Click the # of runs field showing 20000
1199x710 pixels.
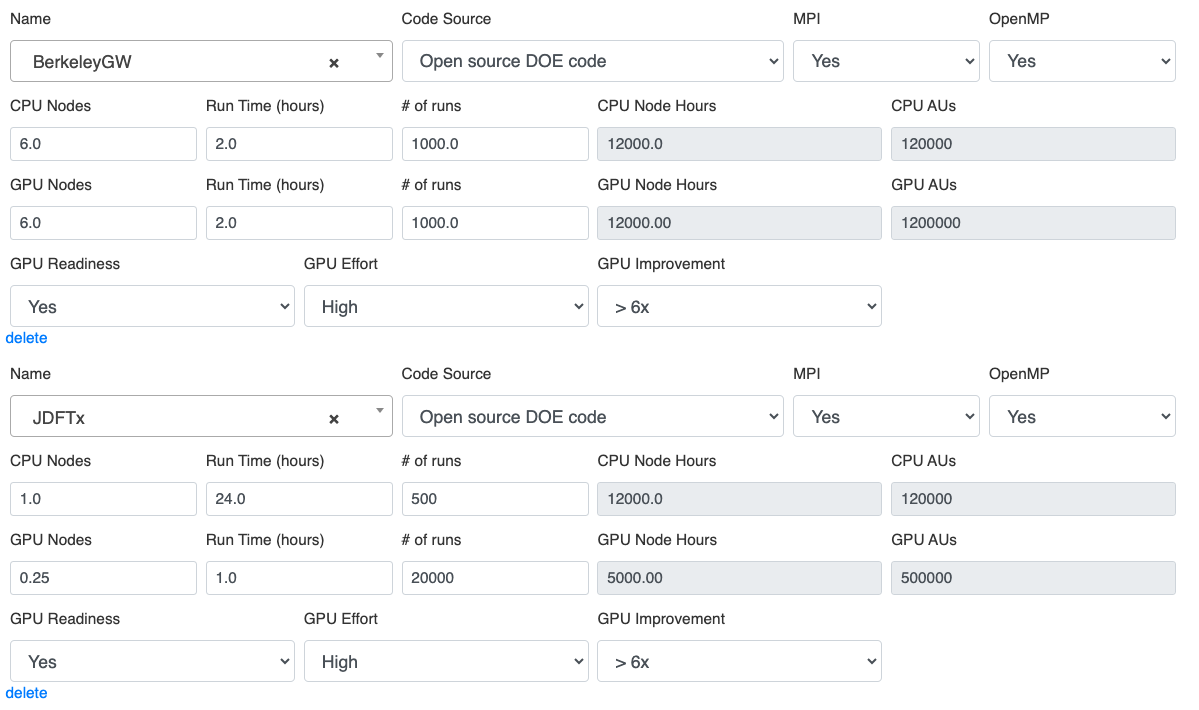pos(495,578)
